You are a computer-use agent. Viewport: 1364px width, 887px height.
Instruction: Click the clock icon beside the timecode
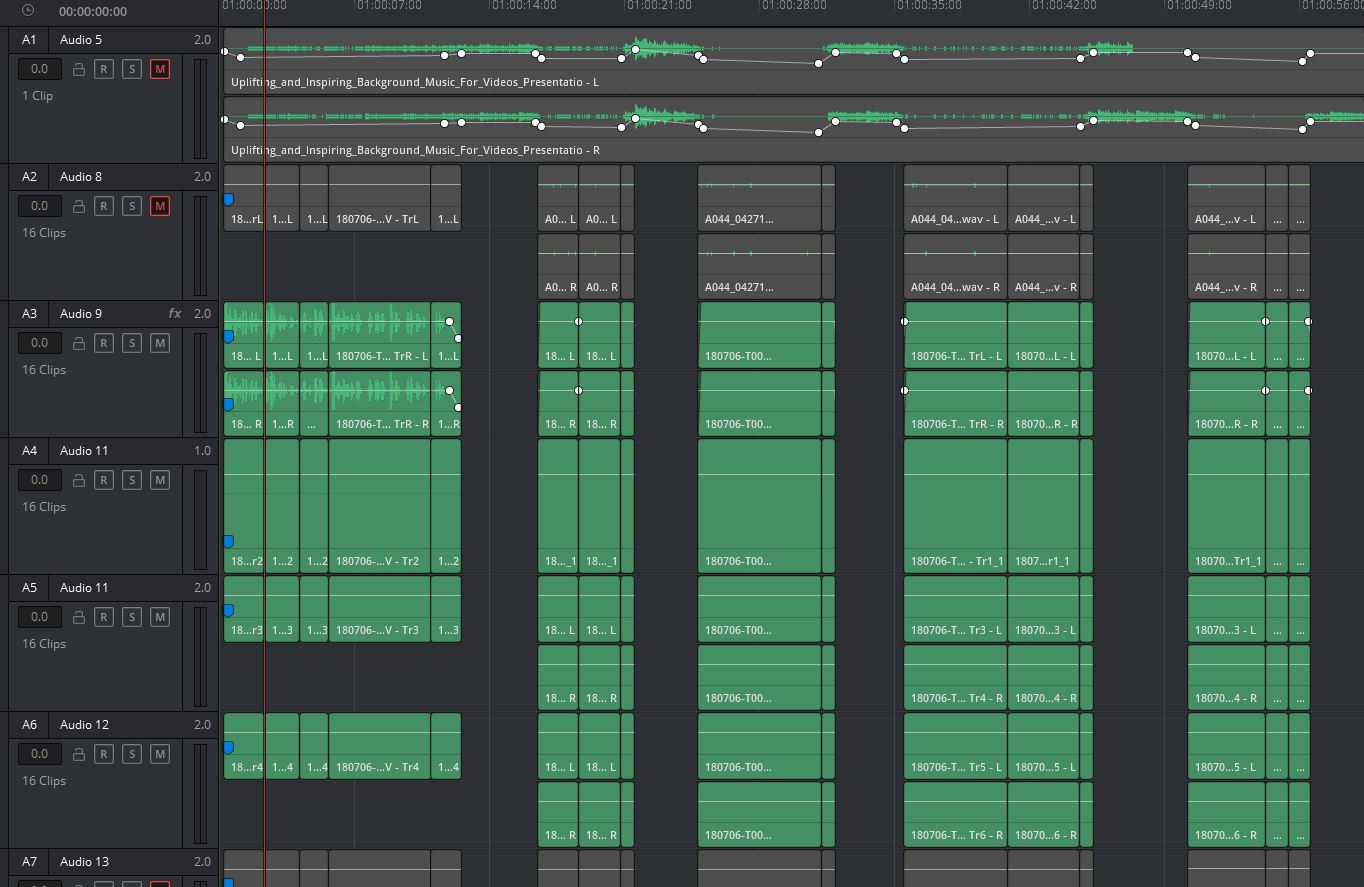[28, 11]
